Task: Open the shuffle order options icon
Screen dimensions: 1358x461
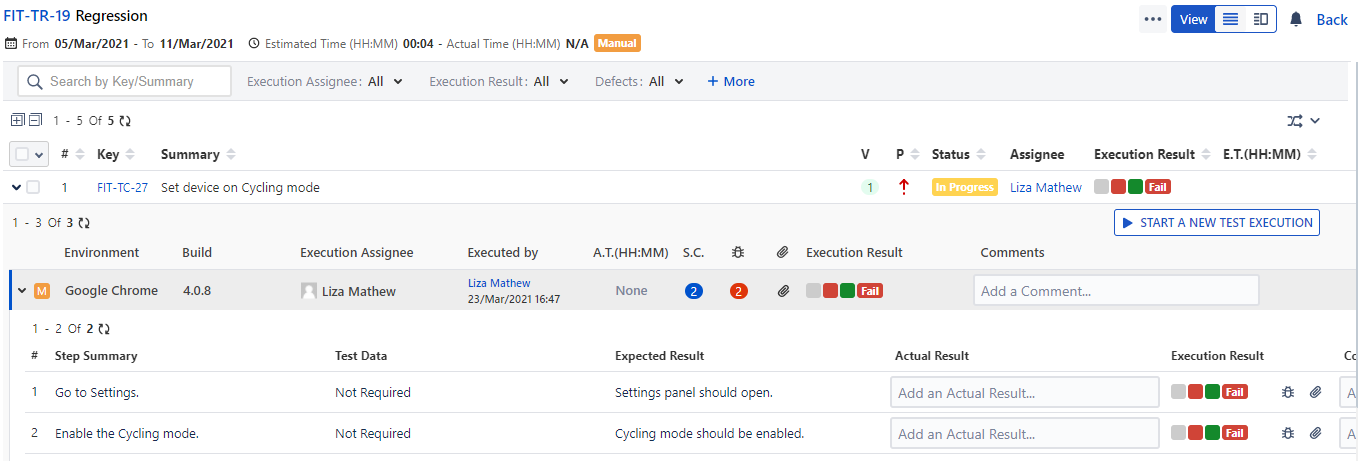Action: [1295, 121]
